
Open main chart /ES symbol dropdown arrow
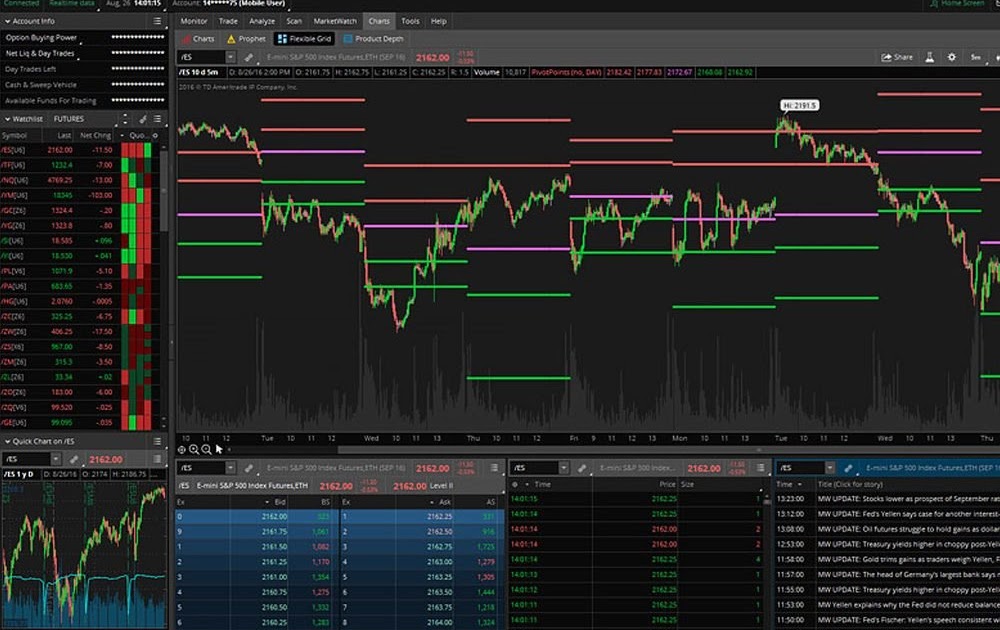[230, 57]
